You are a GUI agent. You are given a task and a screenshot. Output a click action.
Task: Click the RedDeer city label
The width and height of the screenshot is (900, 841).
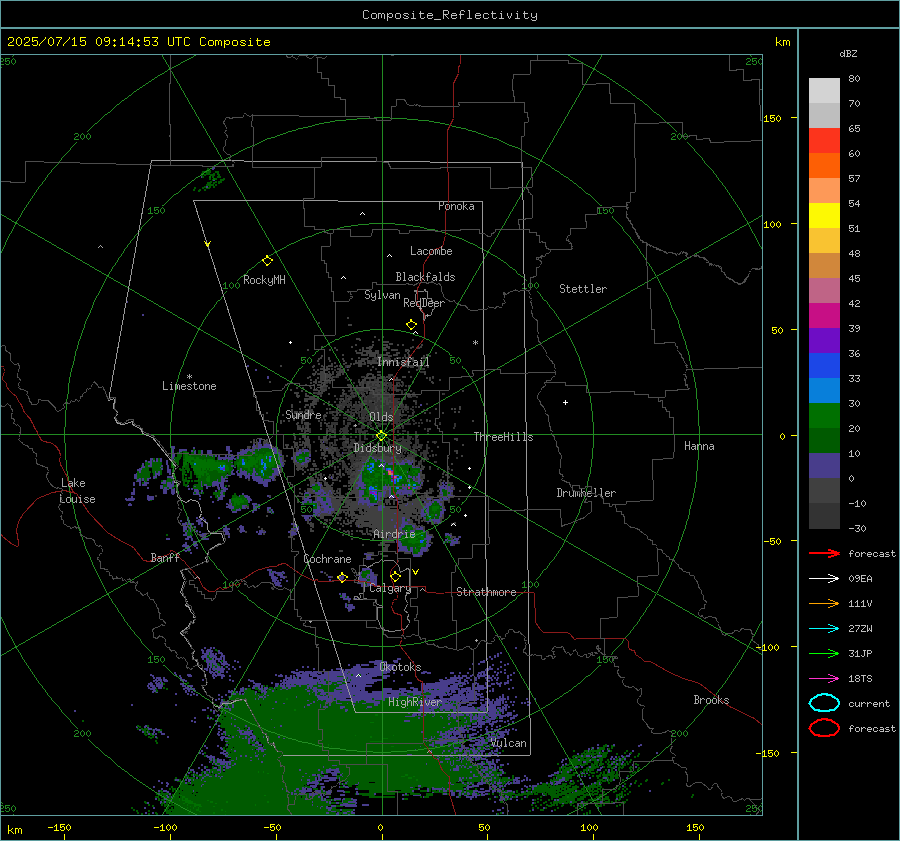424,303
